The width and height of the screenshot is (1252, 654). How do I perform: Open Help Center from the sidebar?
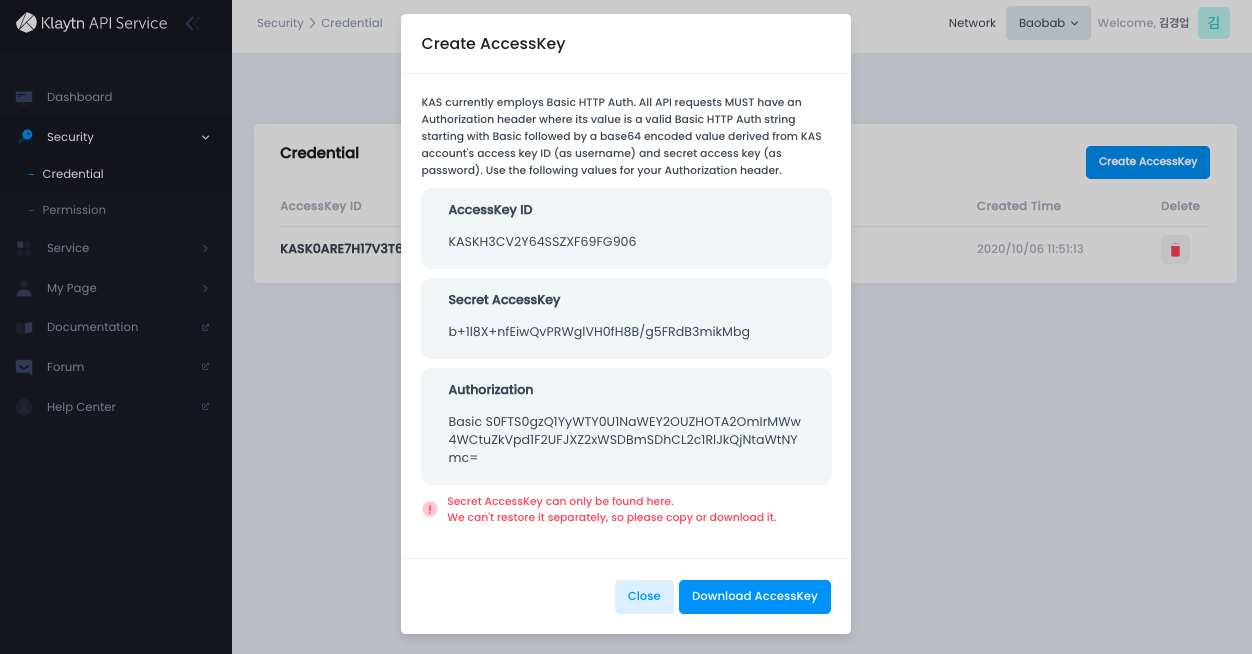pos(81,407)
